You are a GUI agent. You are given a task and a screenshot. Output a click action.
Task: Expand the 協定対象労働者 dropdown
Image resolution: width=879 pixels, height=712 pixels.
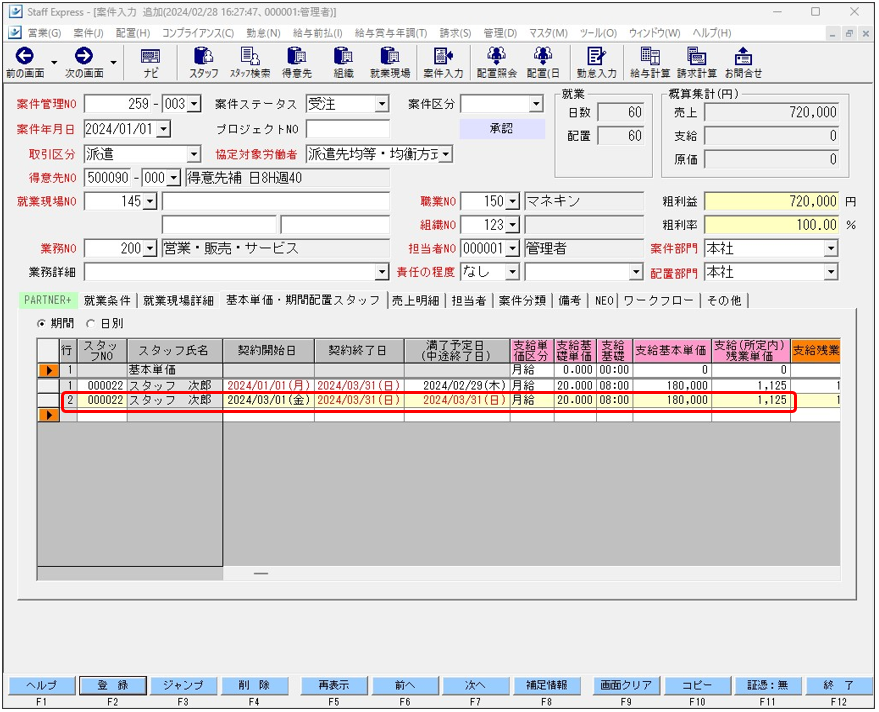point(446,154)
